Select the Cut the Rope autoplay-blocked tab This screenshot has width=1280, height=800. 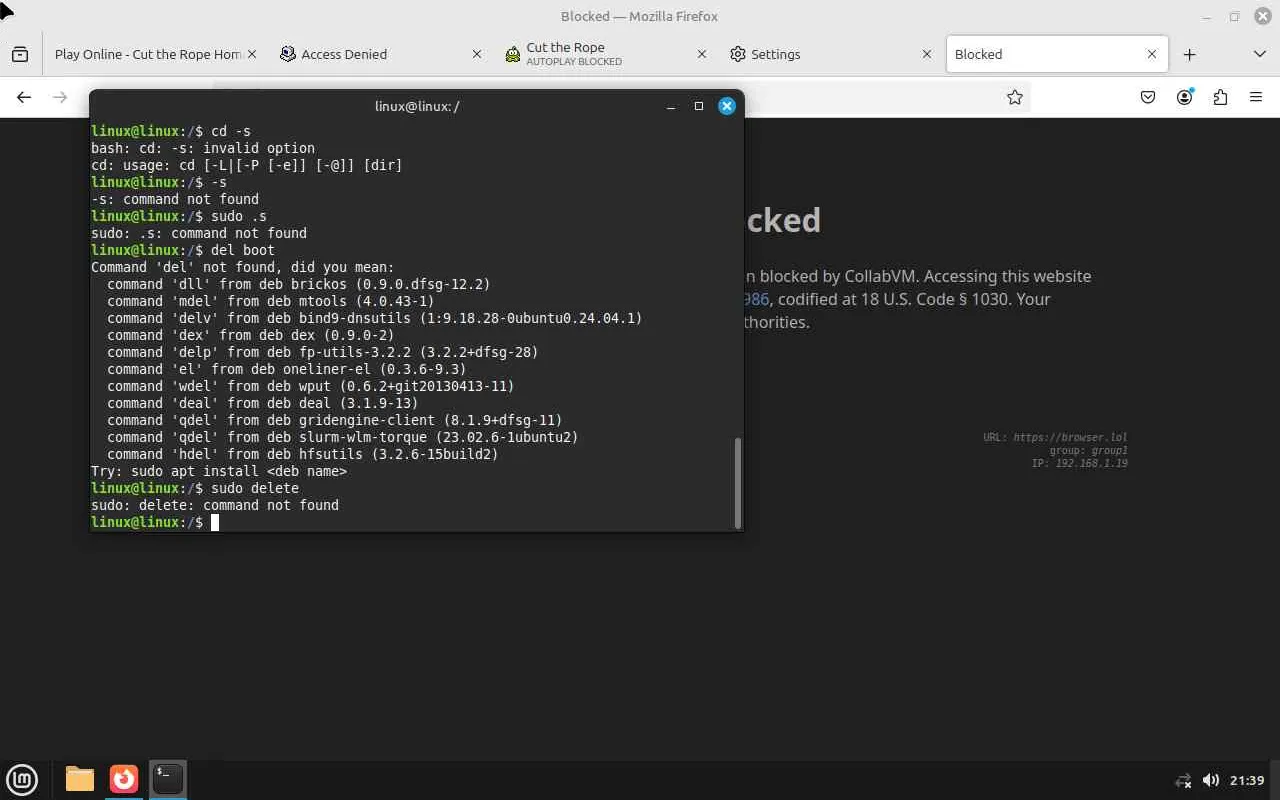coord(605,54)
